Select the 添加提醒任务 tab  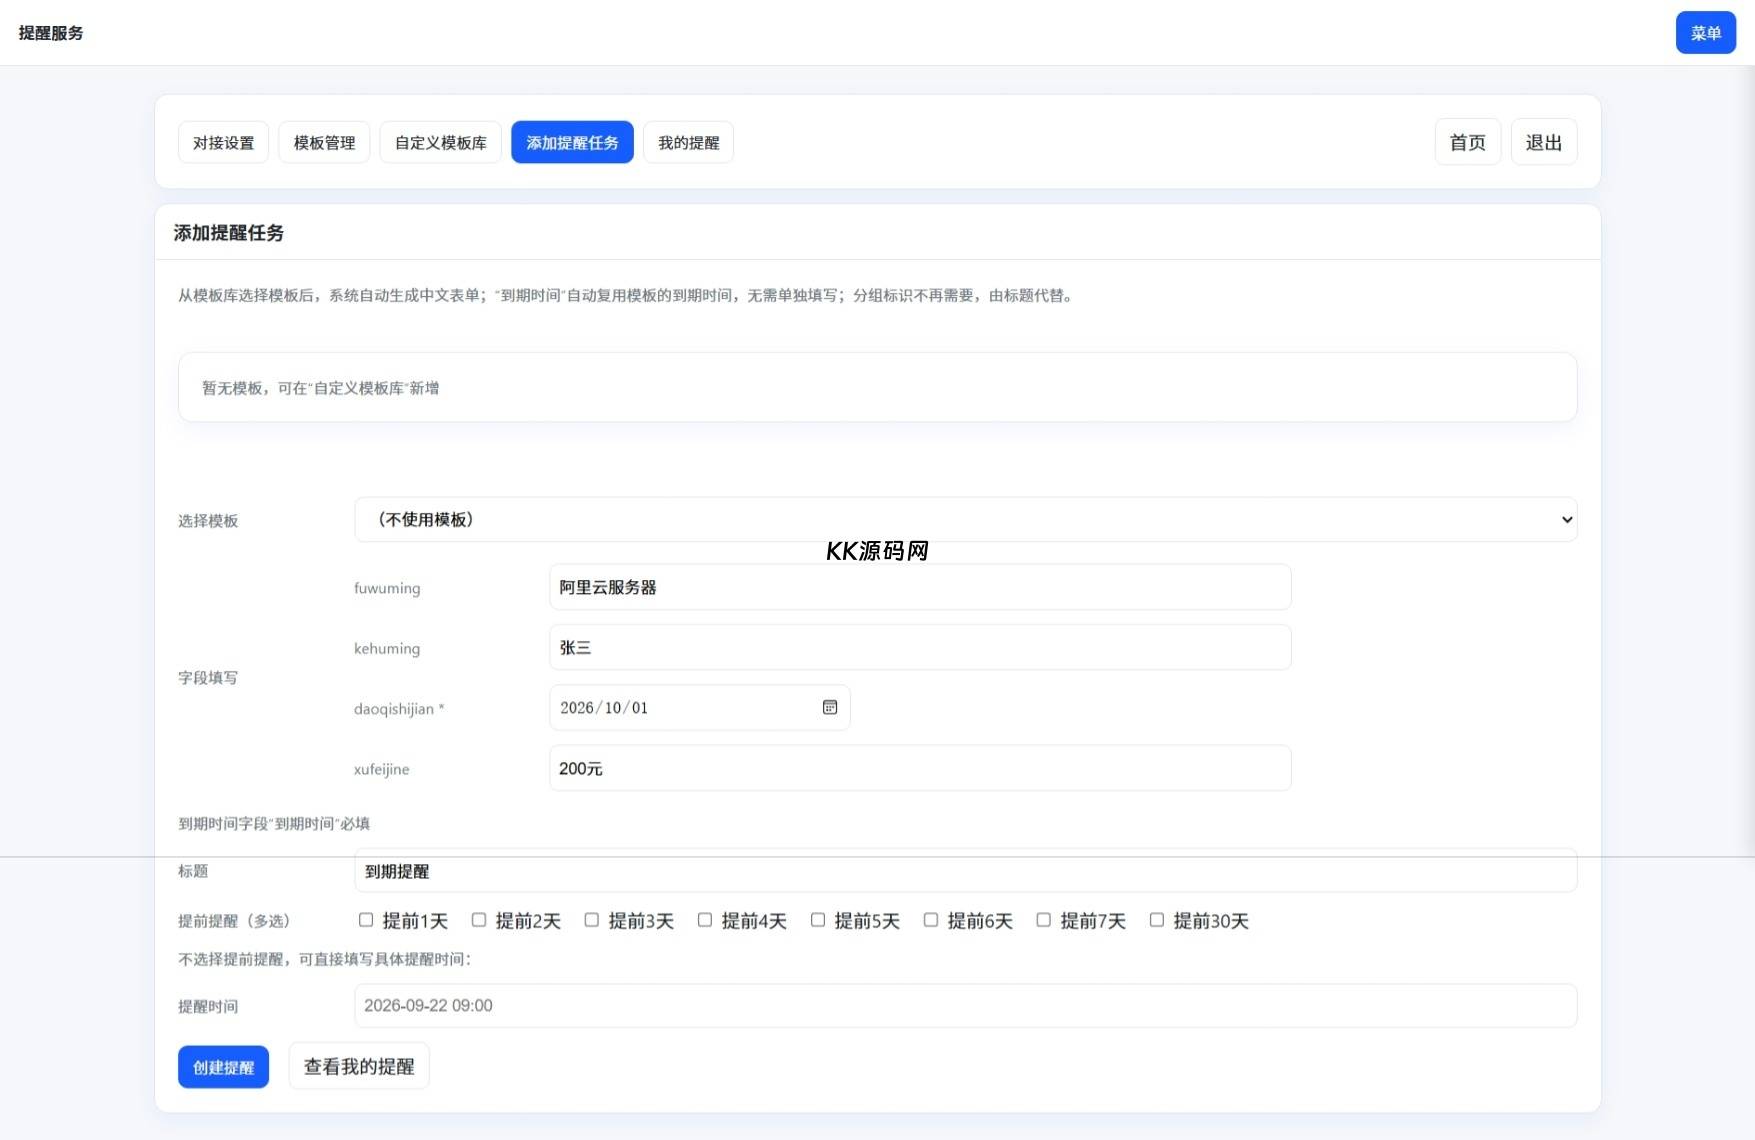pos(572,142)
